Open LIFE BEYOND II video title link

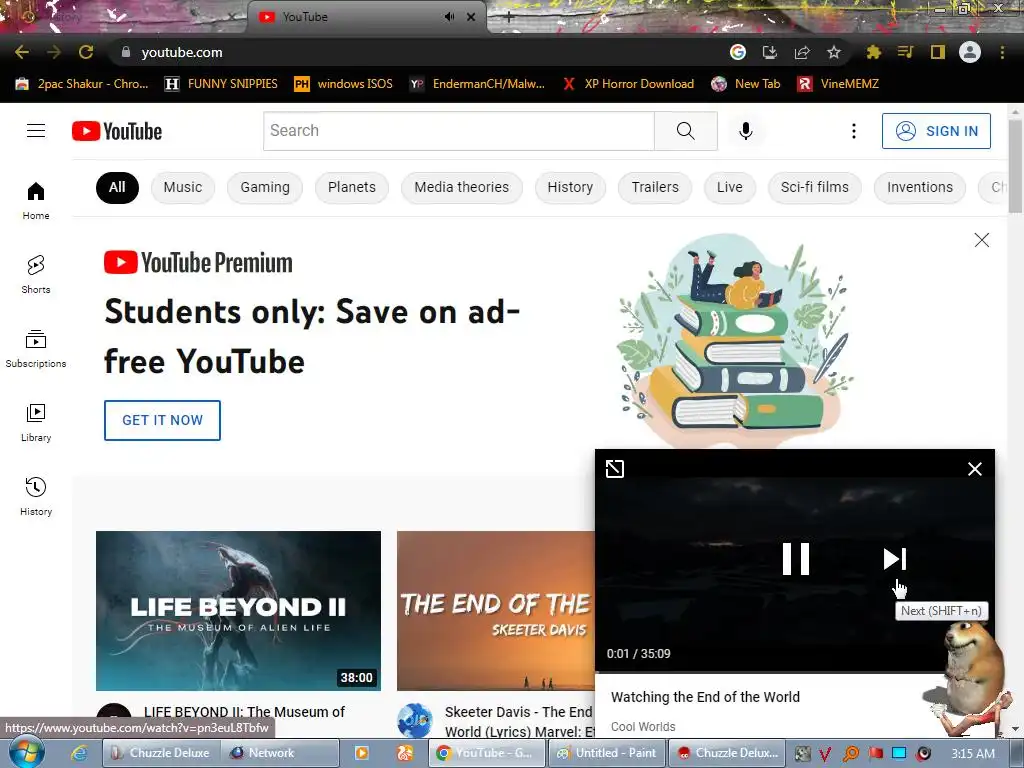[244, 712]
